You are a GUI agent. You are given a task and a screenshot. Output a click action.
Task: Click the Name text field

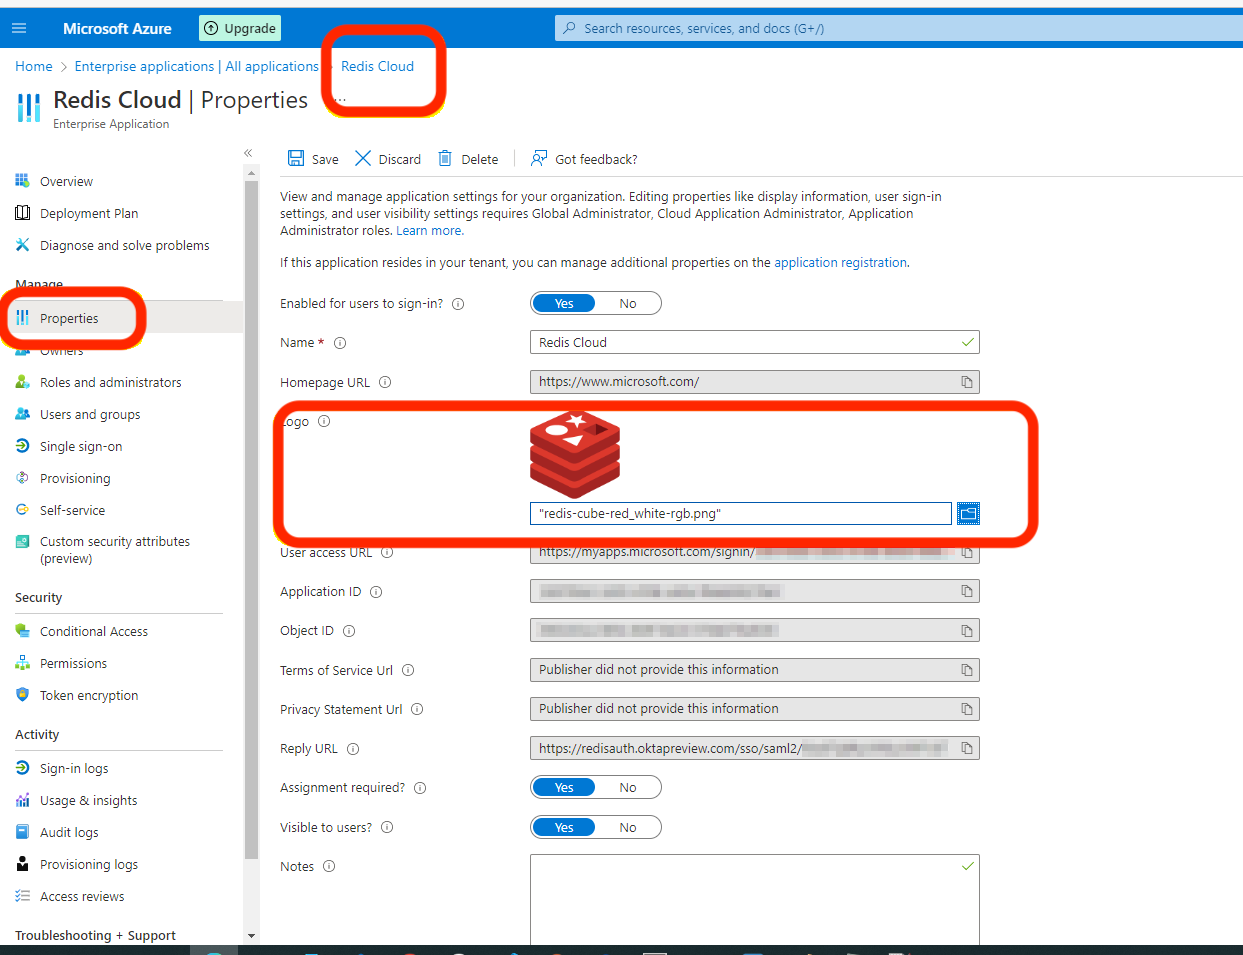745,342
